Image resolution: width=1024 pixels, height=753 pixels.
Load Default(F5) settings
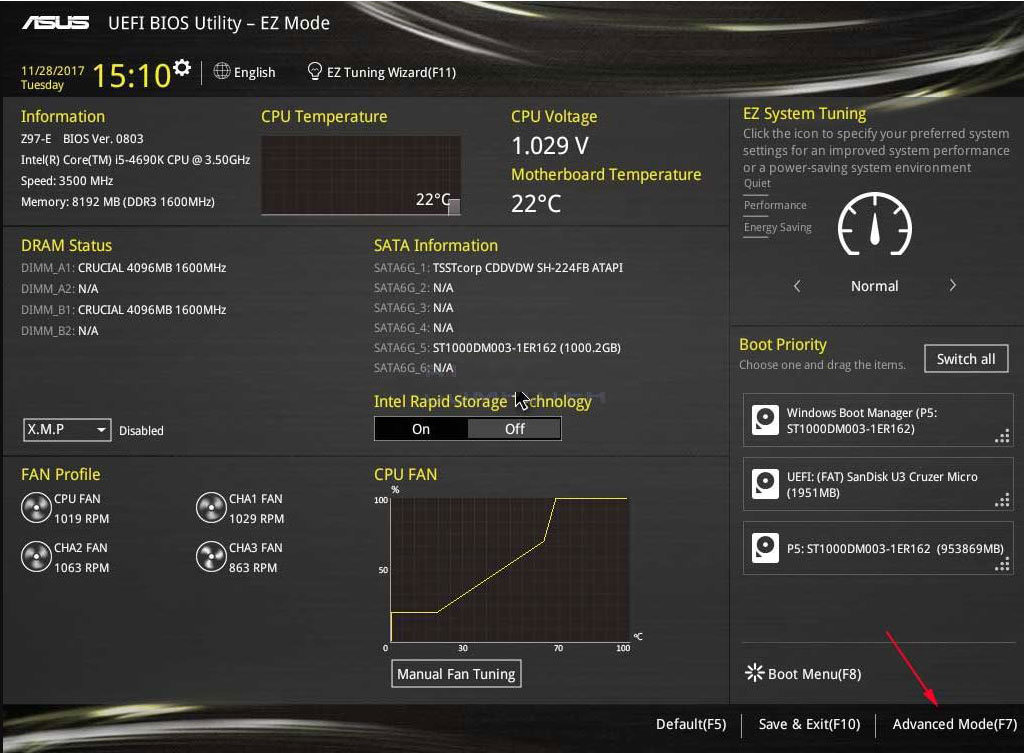point(691,724)
